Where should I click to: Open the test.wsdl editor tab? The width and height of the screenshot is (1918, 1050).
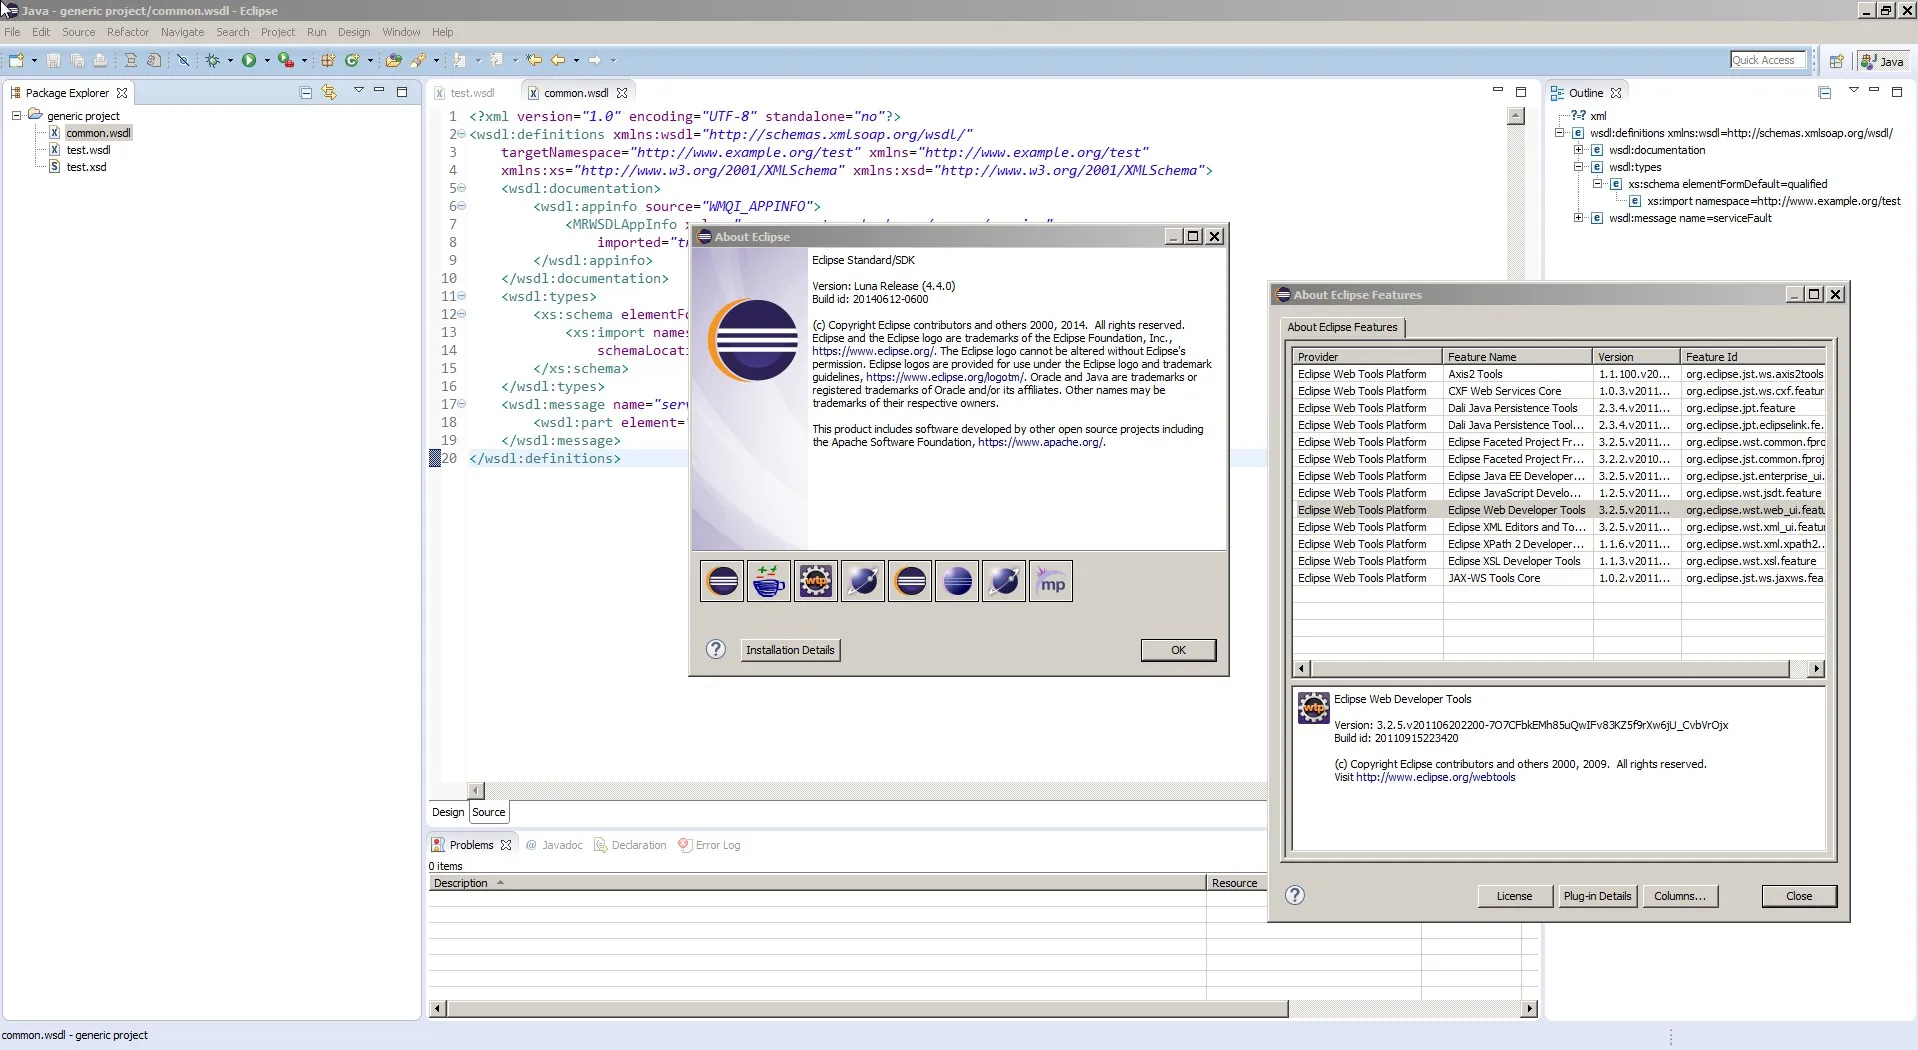click(x=472, y=93)
